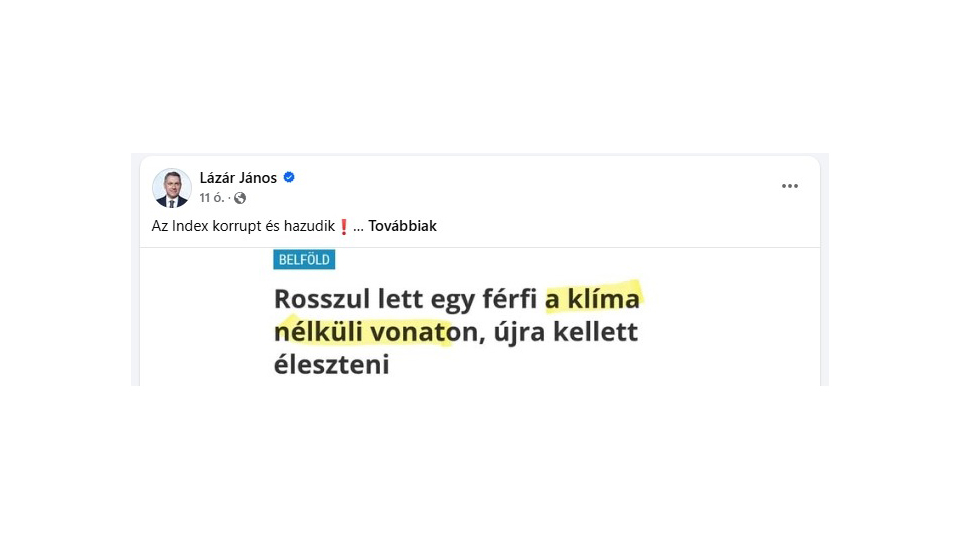Open the Lázár János name link
The height and width of the screenshot is (540, 960).
coord(238,178)
